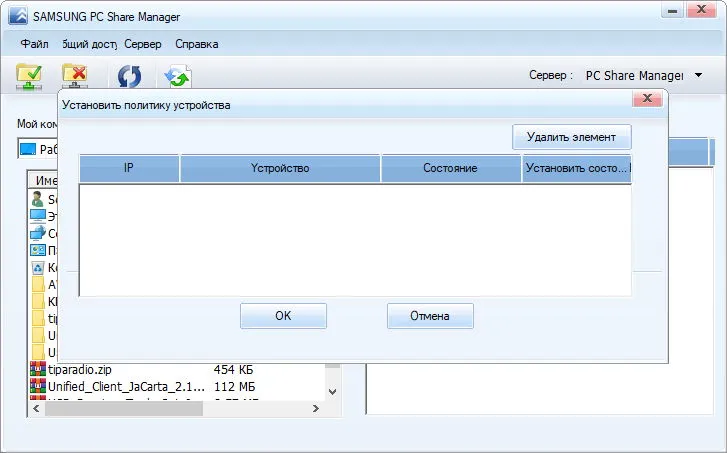This screenshot has height=453, width=727.
Task: Click the OK button in dialog
Action: (283, 316)
